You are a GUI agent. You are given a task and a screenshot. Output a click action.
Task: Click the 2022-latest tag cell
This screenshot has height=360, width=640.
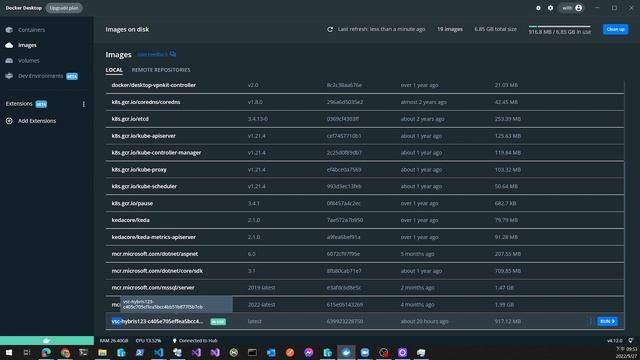coord(261,304)
